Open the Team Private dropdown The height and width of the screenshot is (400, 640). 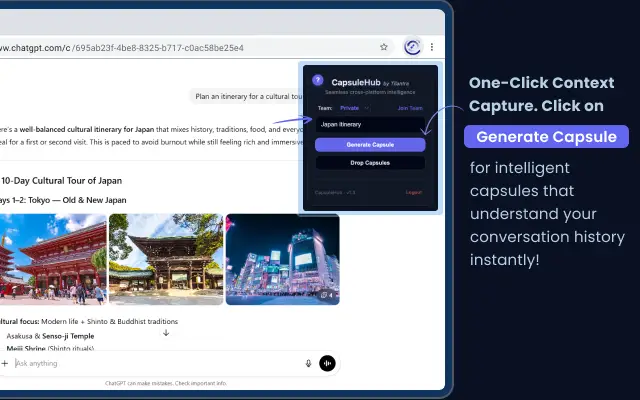point(354,108)
